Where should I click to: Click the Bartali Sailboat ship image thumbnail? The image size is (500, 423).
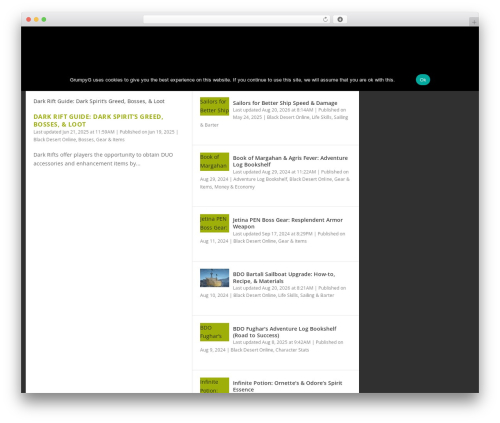pyautogui.click(x=214, y=278)
